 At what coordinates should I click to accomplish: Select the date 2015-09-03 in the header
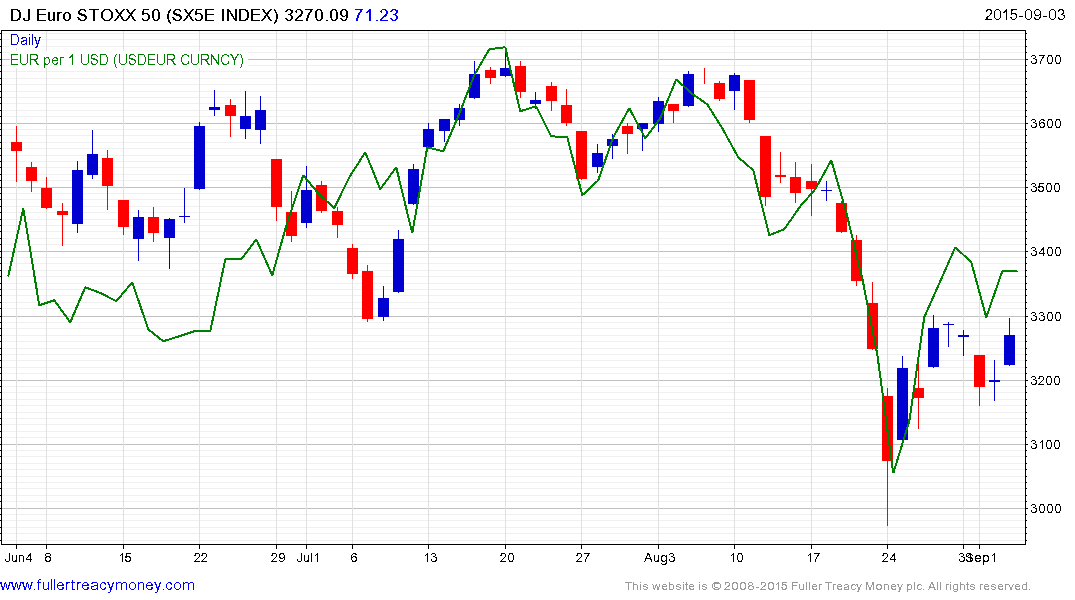1024,15
